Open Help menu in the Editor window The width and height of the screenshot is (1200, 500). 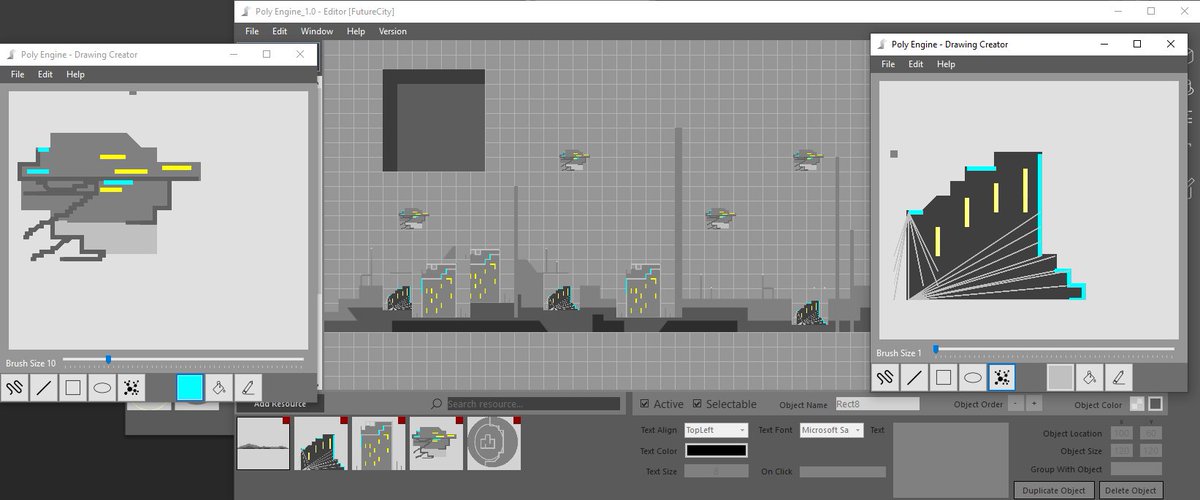[356, 31]
